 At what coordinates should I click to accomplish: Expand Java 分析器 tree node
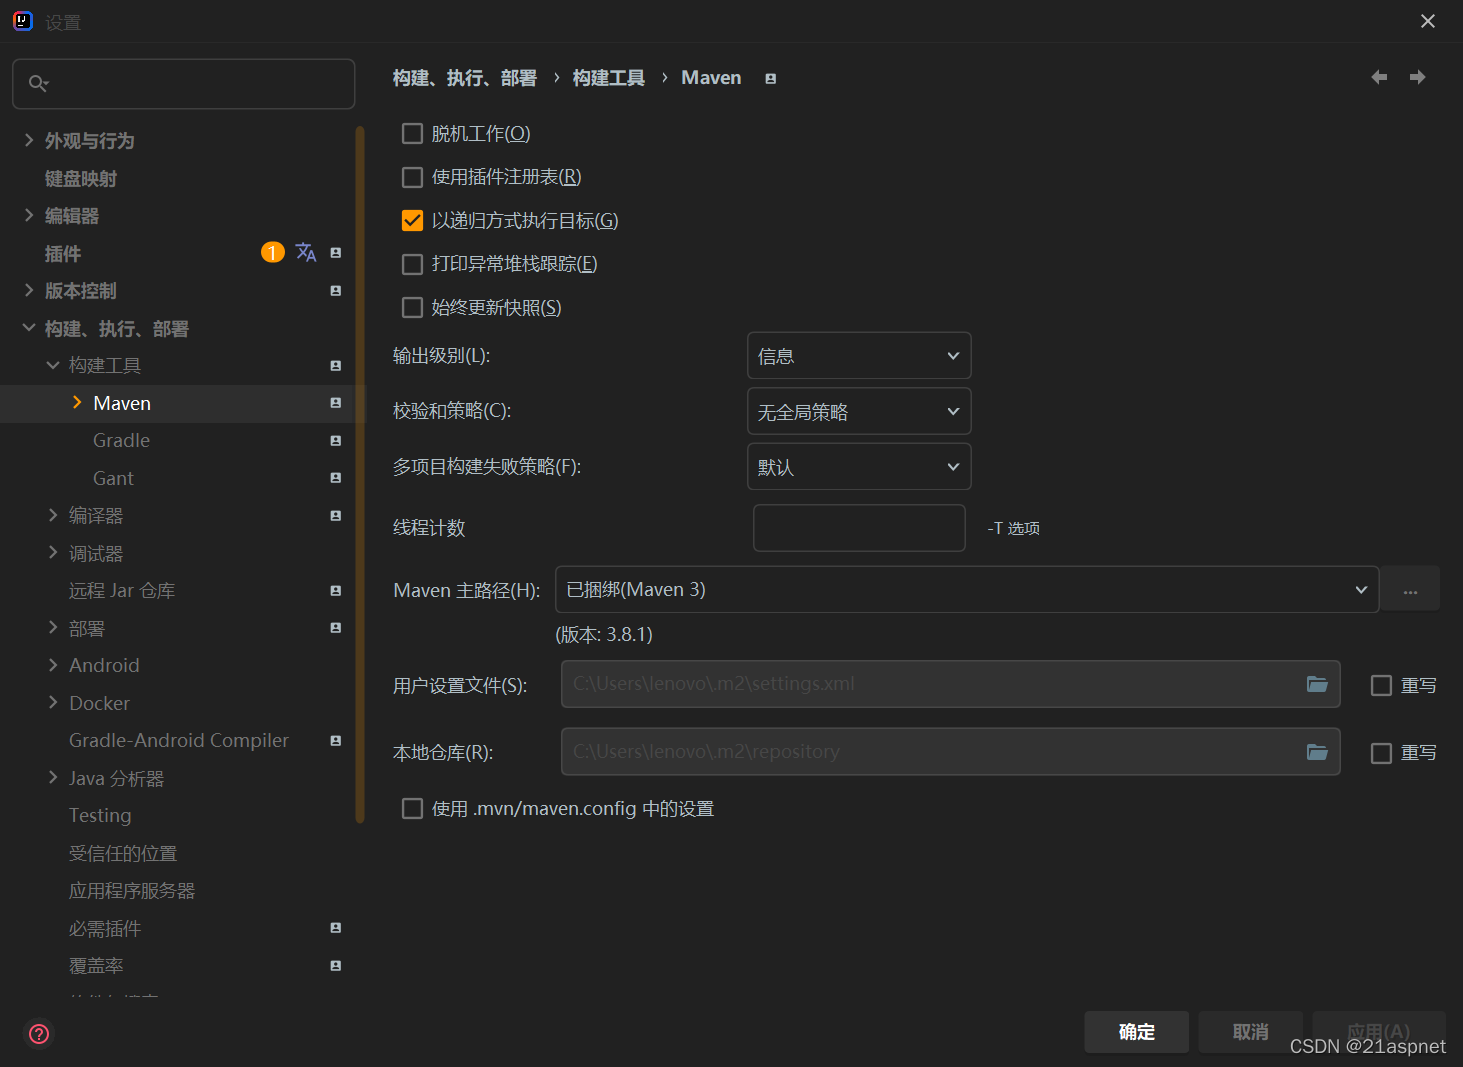pyautogui.click(x=53, y=777)
